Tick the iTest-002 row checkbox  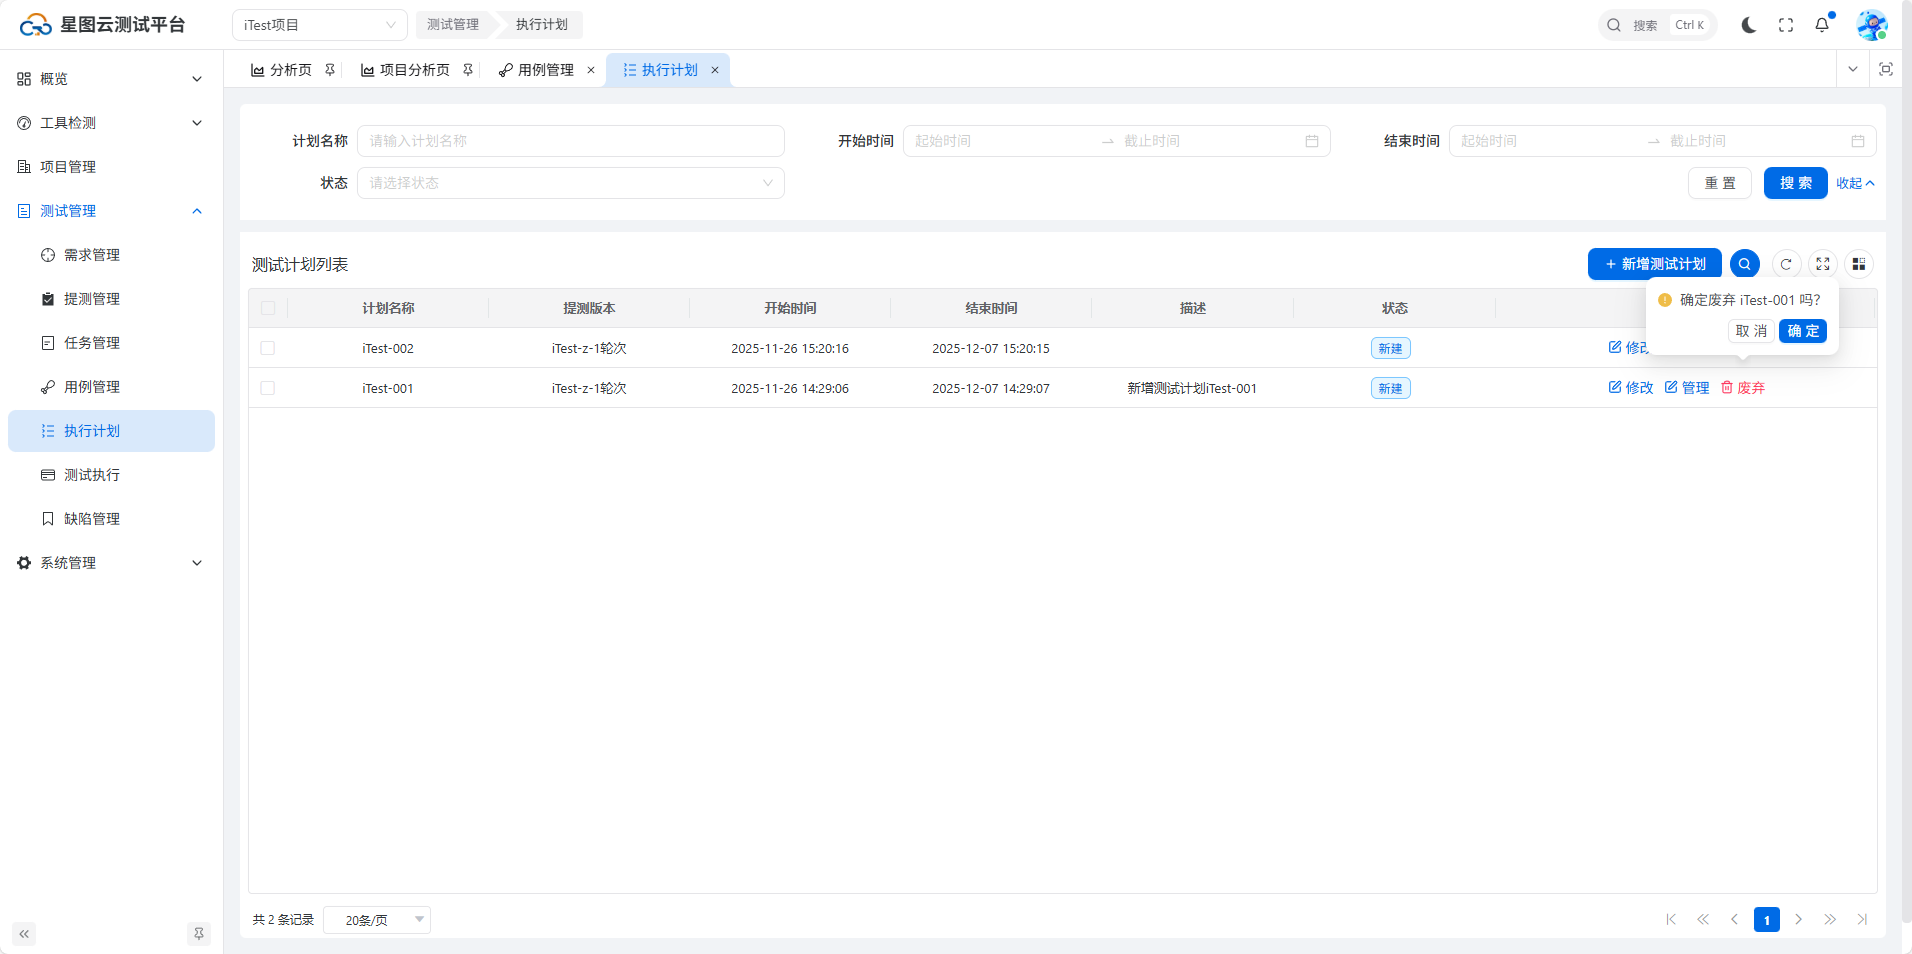click(268, 348)
